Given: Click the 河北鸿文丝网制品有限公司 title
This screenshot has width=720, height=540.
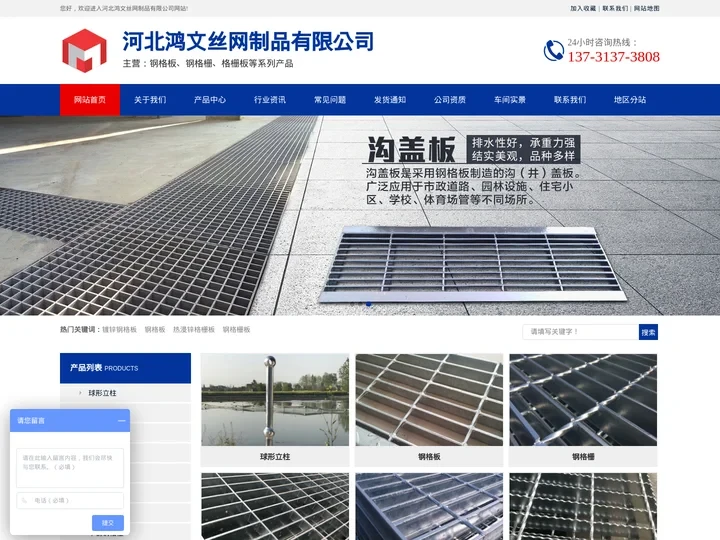Looking at the screenshot, I should tap(248, 42).
